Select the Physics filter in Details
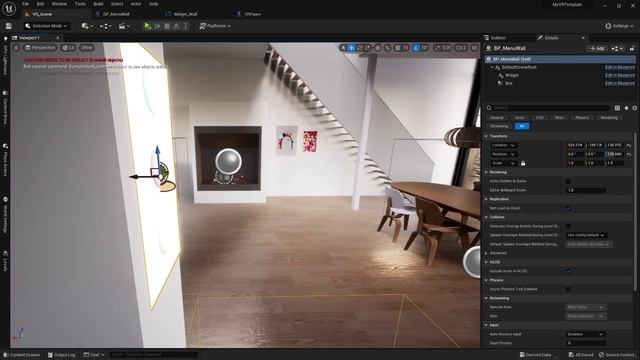 click(x=582, y=118)
